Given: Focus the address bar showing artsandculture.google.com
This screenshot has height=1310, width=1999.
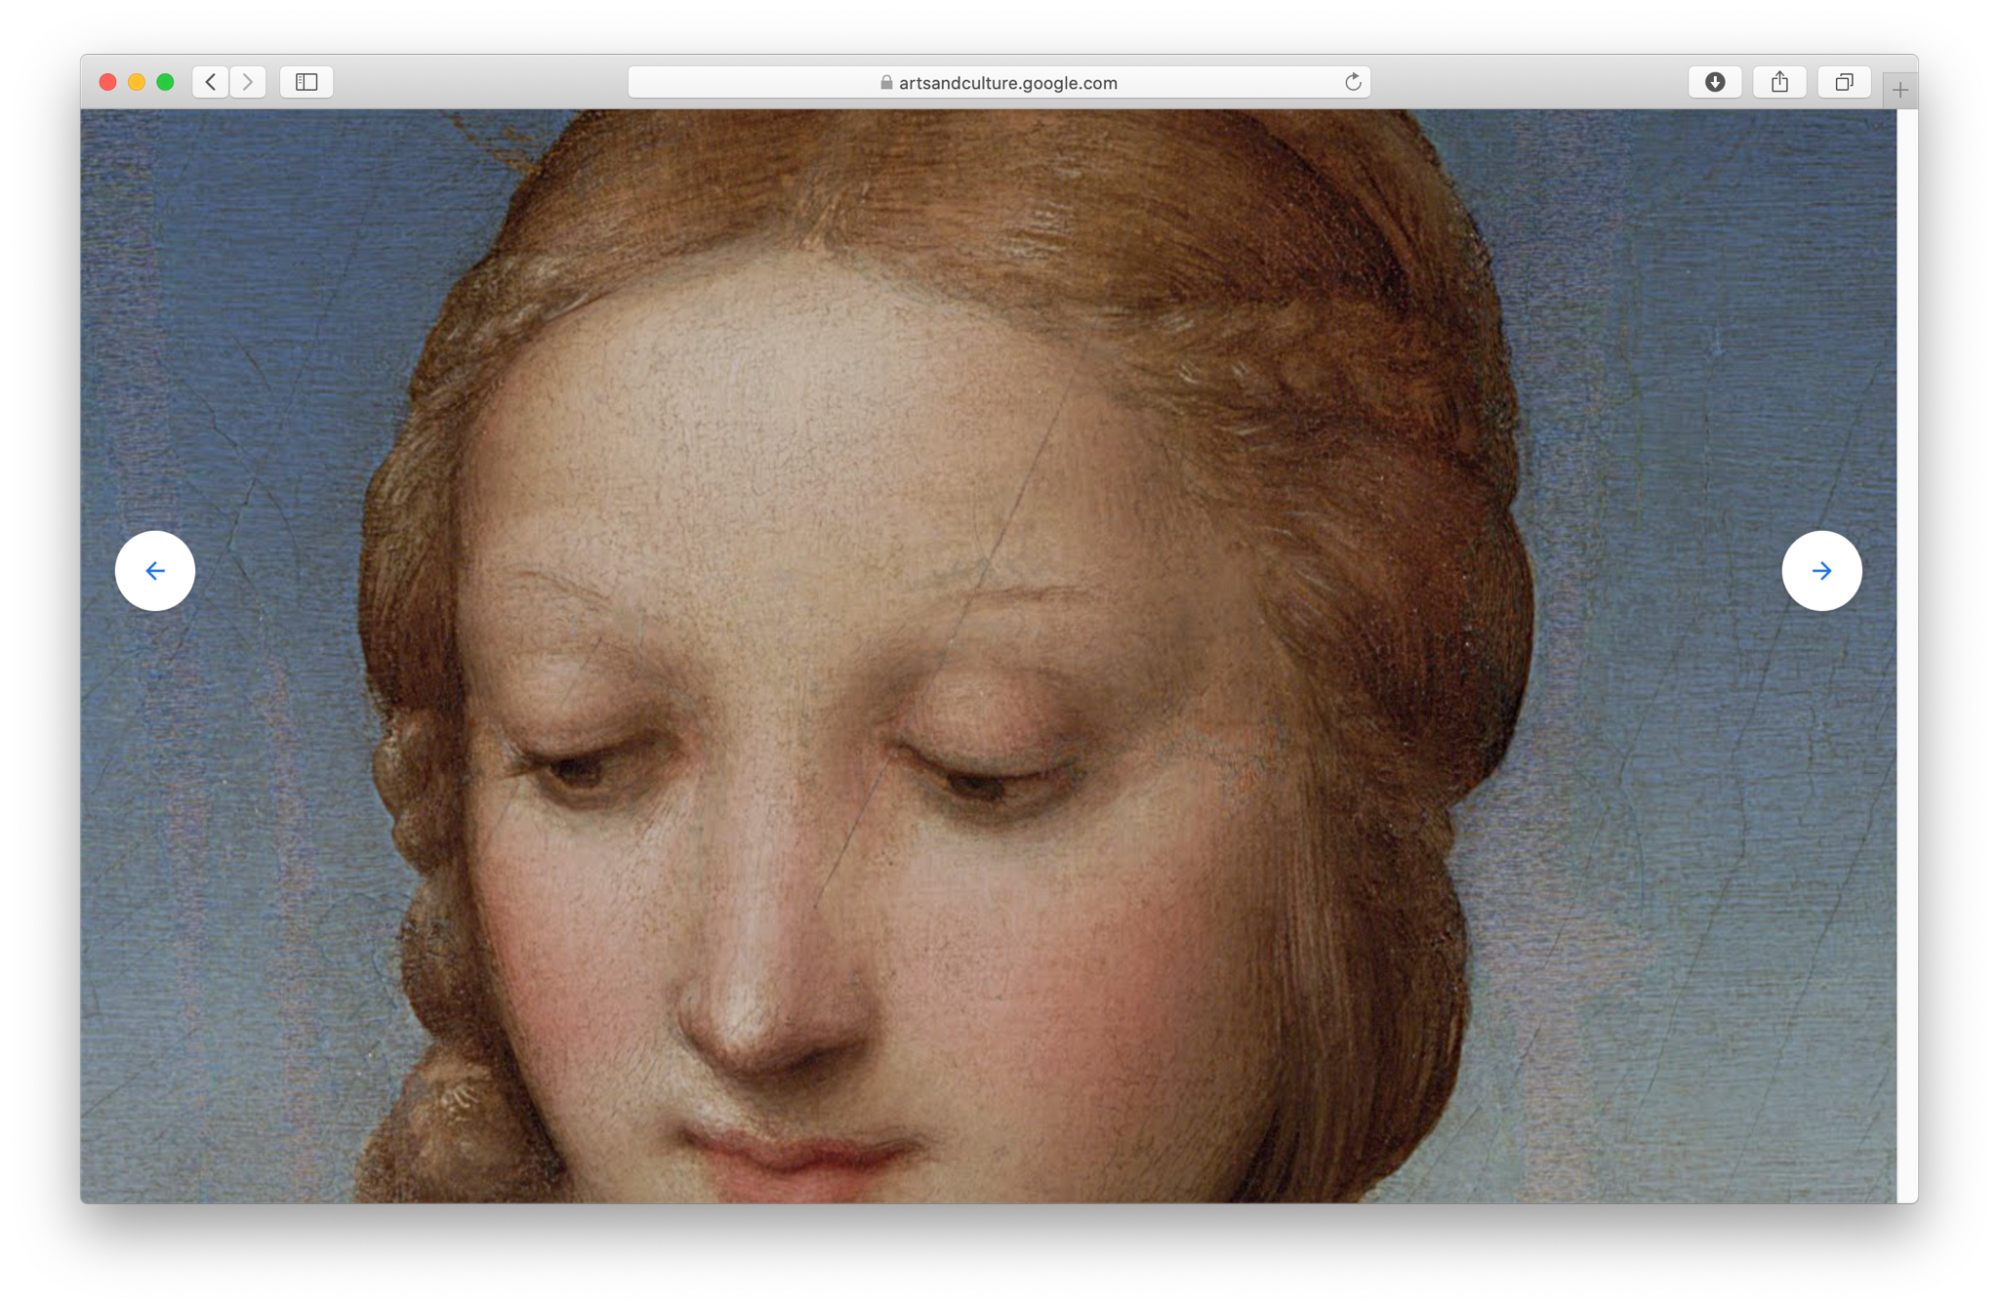Looking at the screenshot, I should click(999, 82).
